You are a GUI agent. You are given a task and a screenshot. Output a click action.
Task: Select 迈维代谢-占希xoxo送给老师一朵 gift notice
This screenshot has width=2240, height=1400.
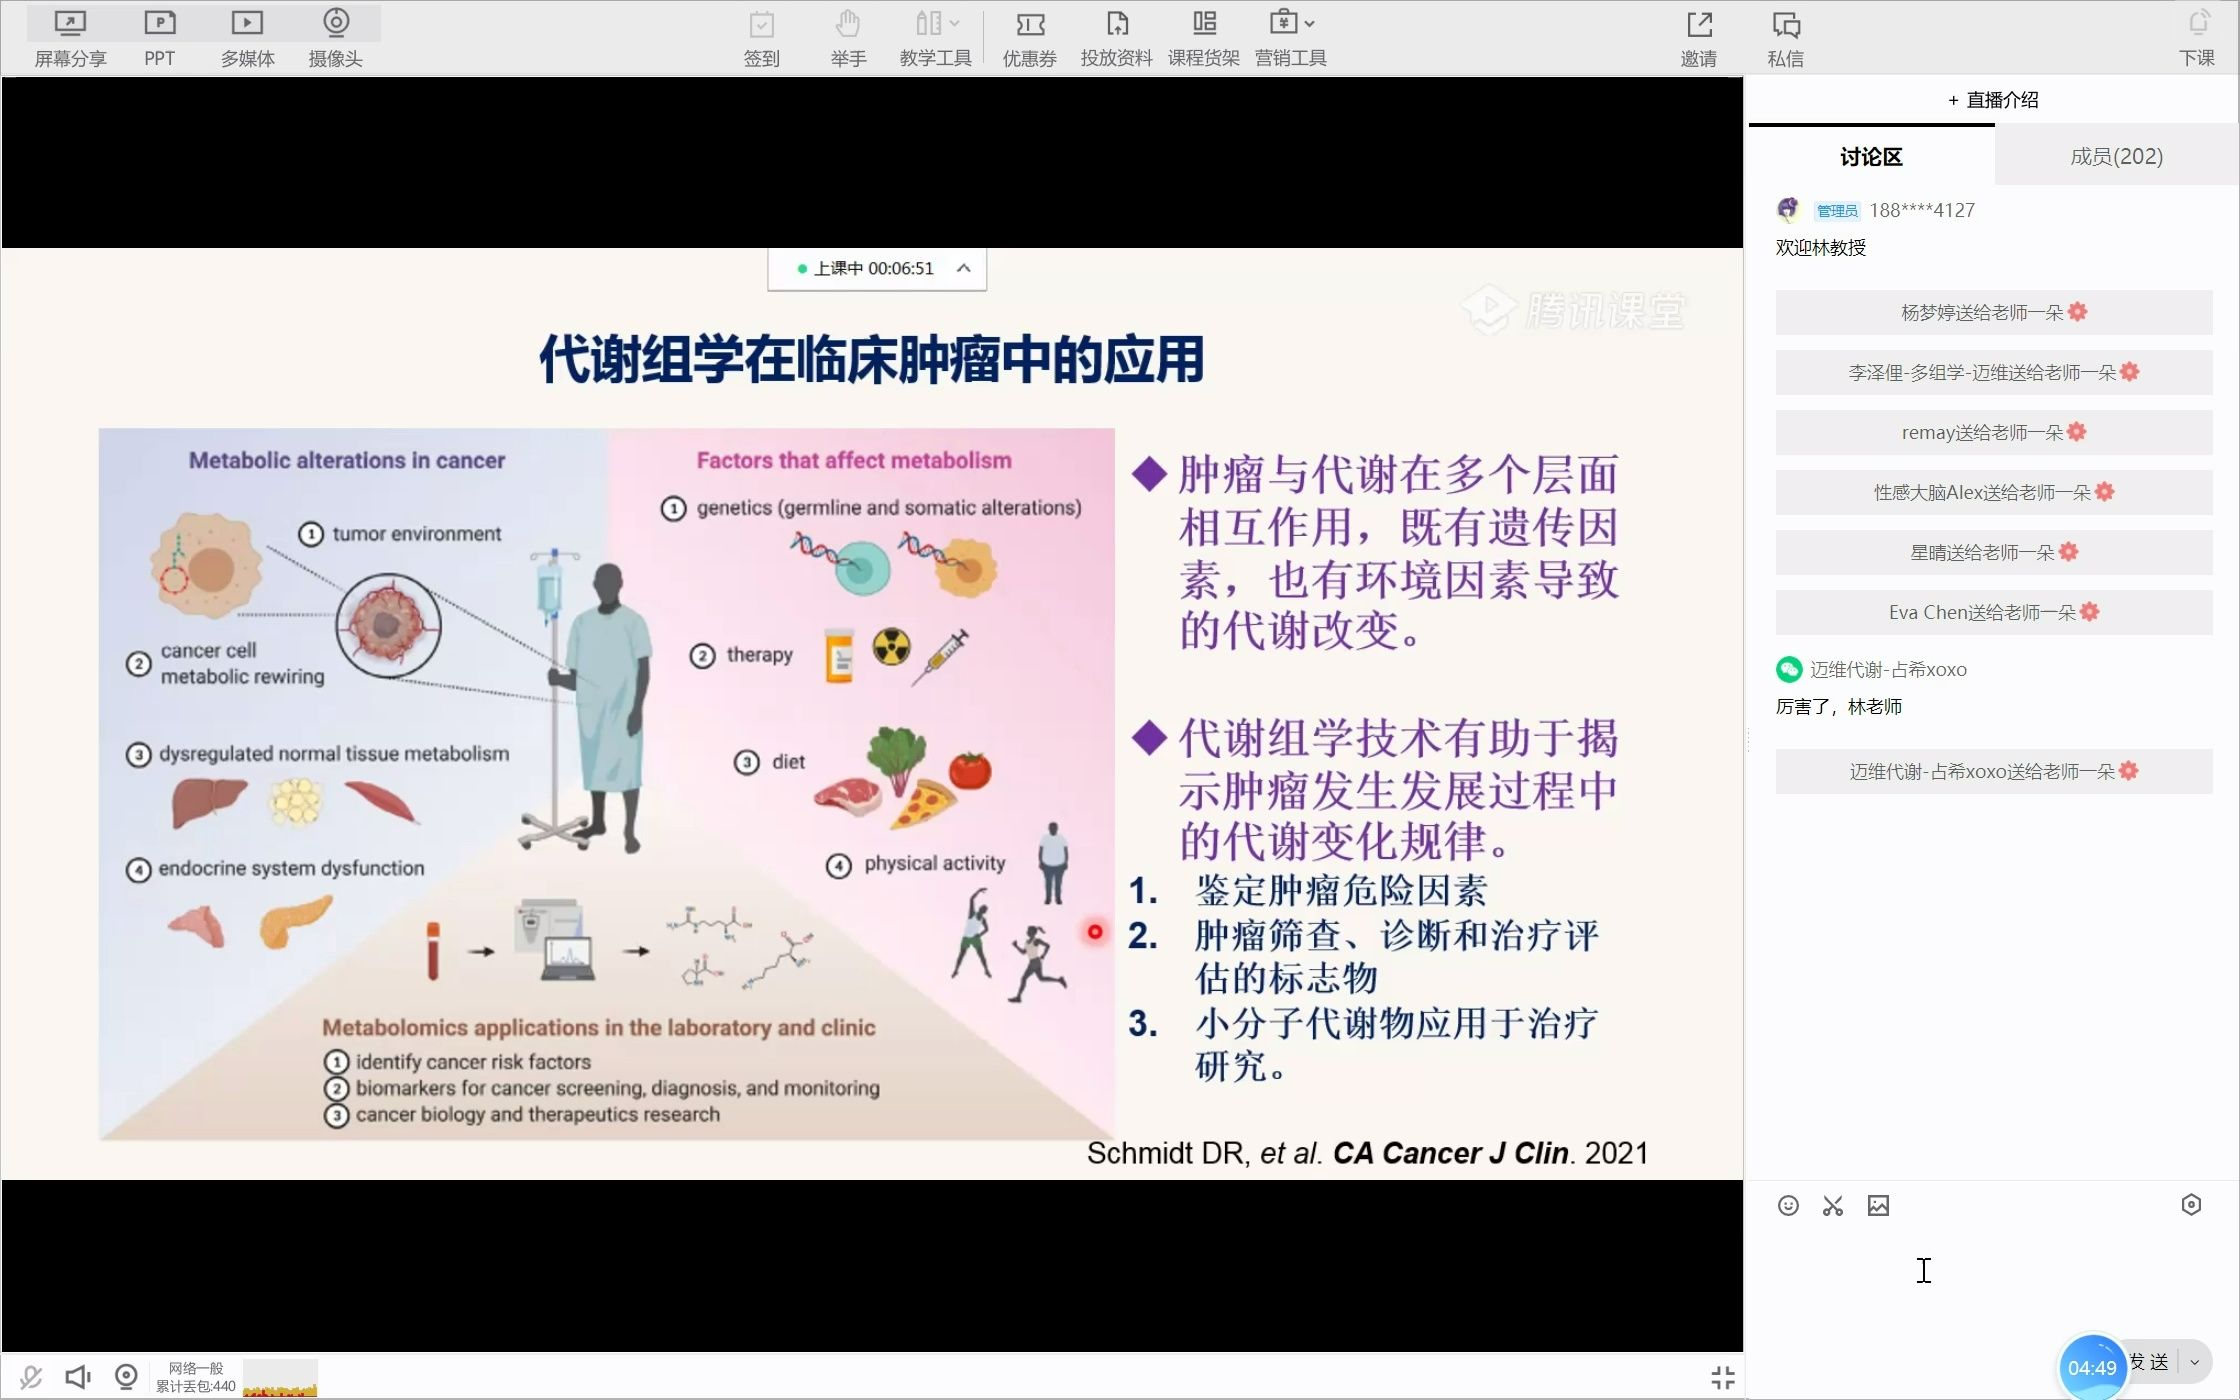click(x=1994, y=771)
